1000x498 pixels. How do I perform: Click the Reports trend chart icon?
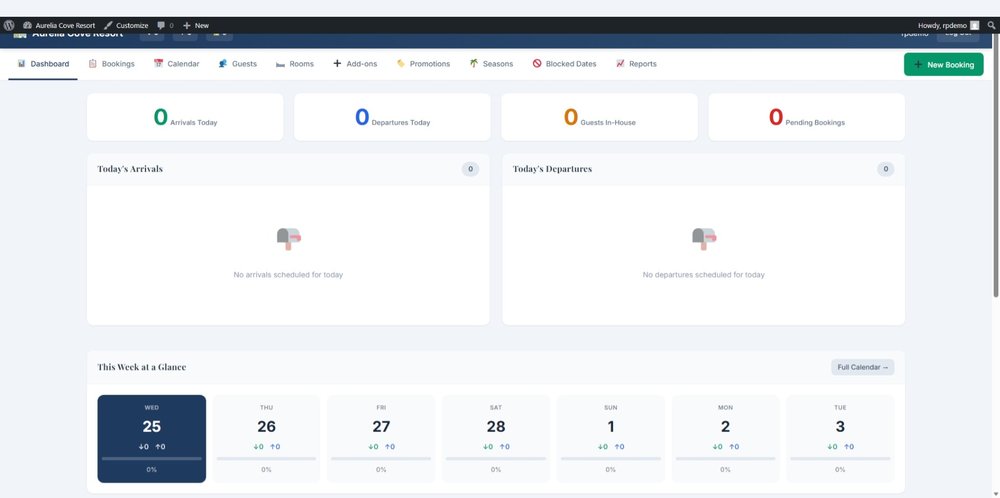pyautogui.click(x=621, y=64)
